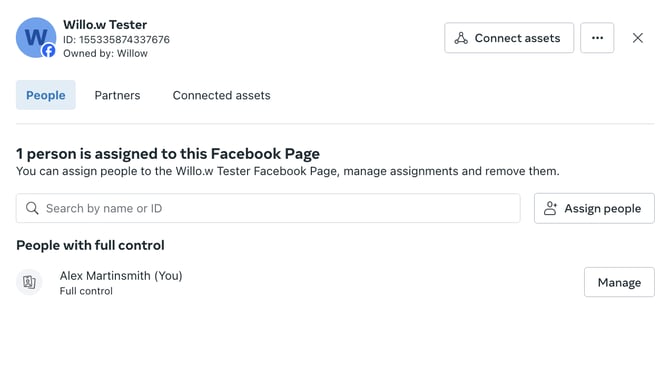Open the Connected assets tab
The image size is (670, 367).
click(221, 95)
